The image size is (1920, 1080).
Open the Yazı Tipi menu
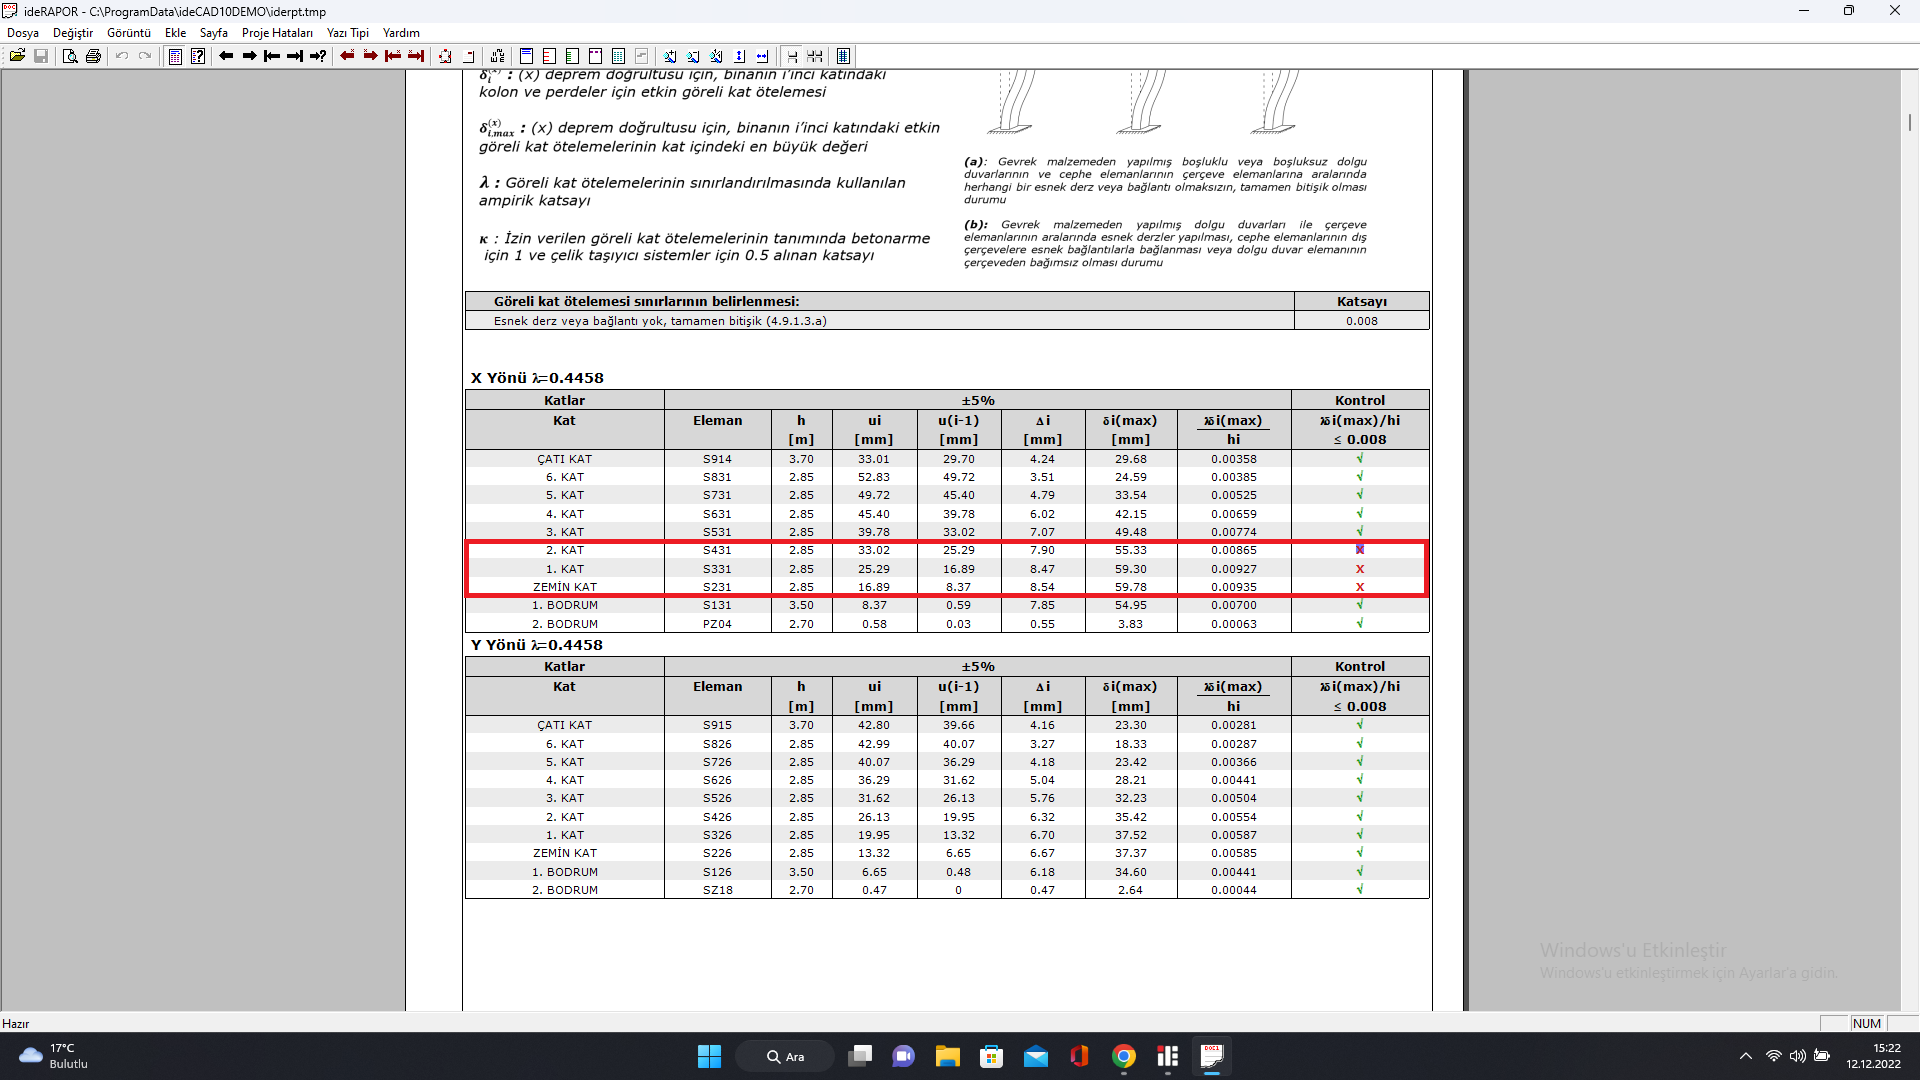[x=348, y=33]
